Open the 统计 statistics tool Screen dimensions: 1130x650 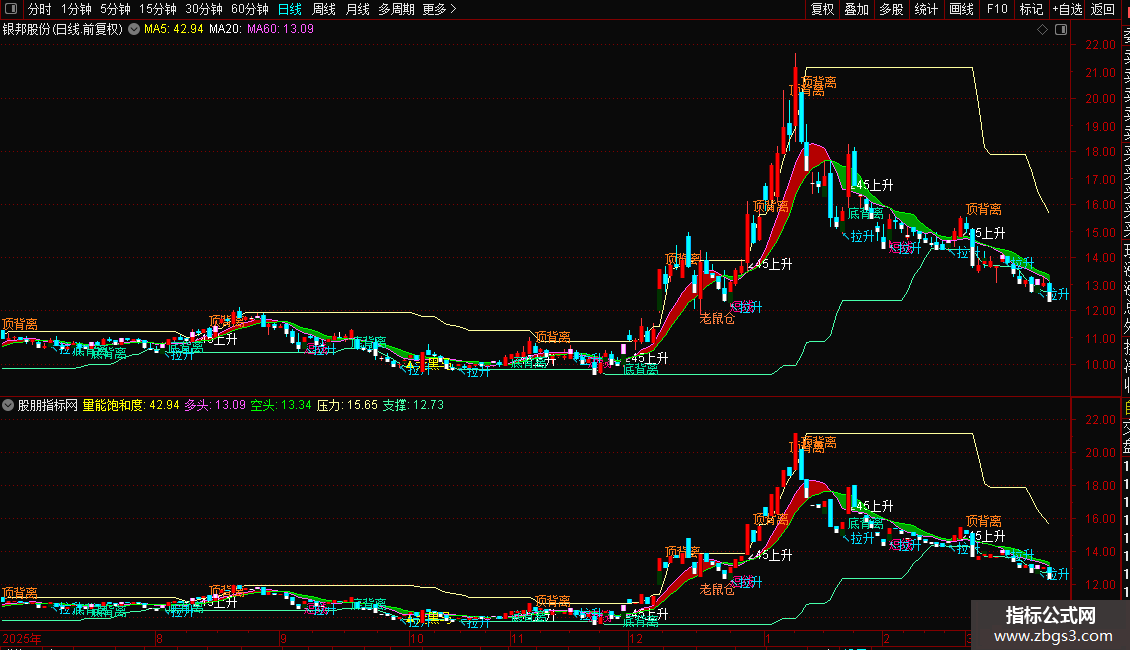click(x=926, y=9)
